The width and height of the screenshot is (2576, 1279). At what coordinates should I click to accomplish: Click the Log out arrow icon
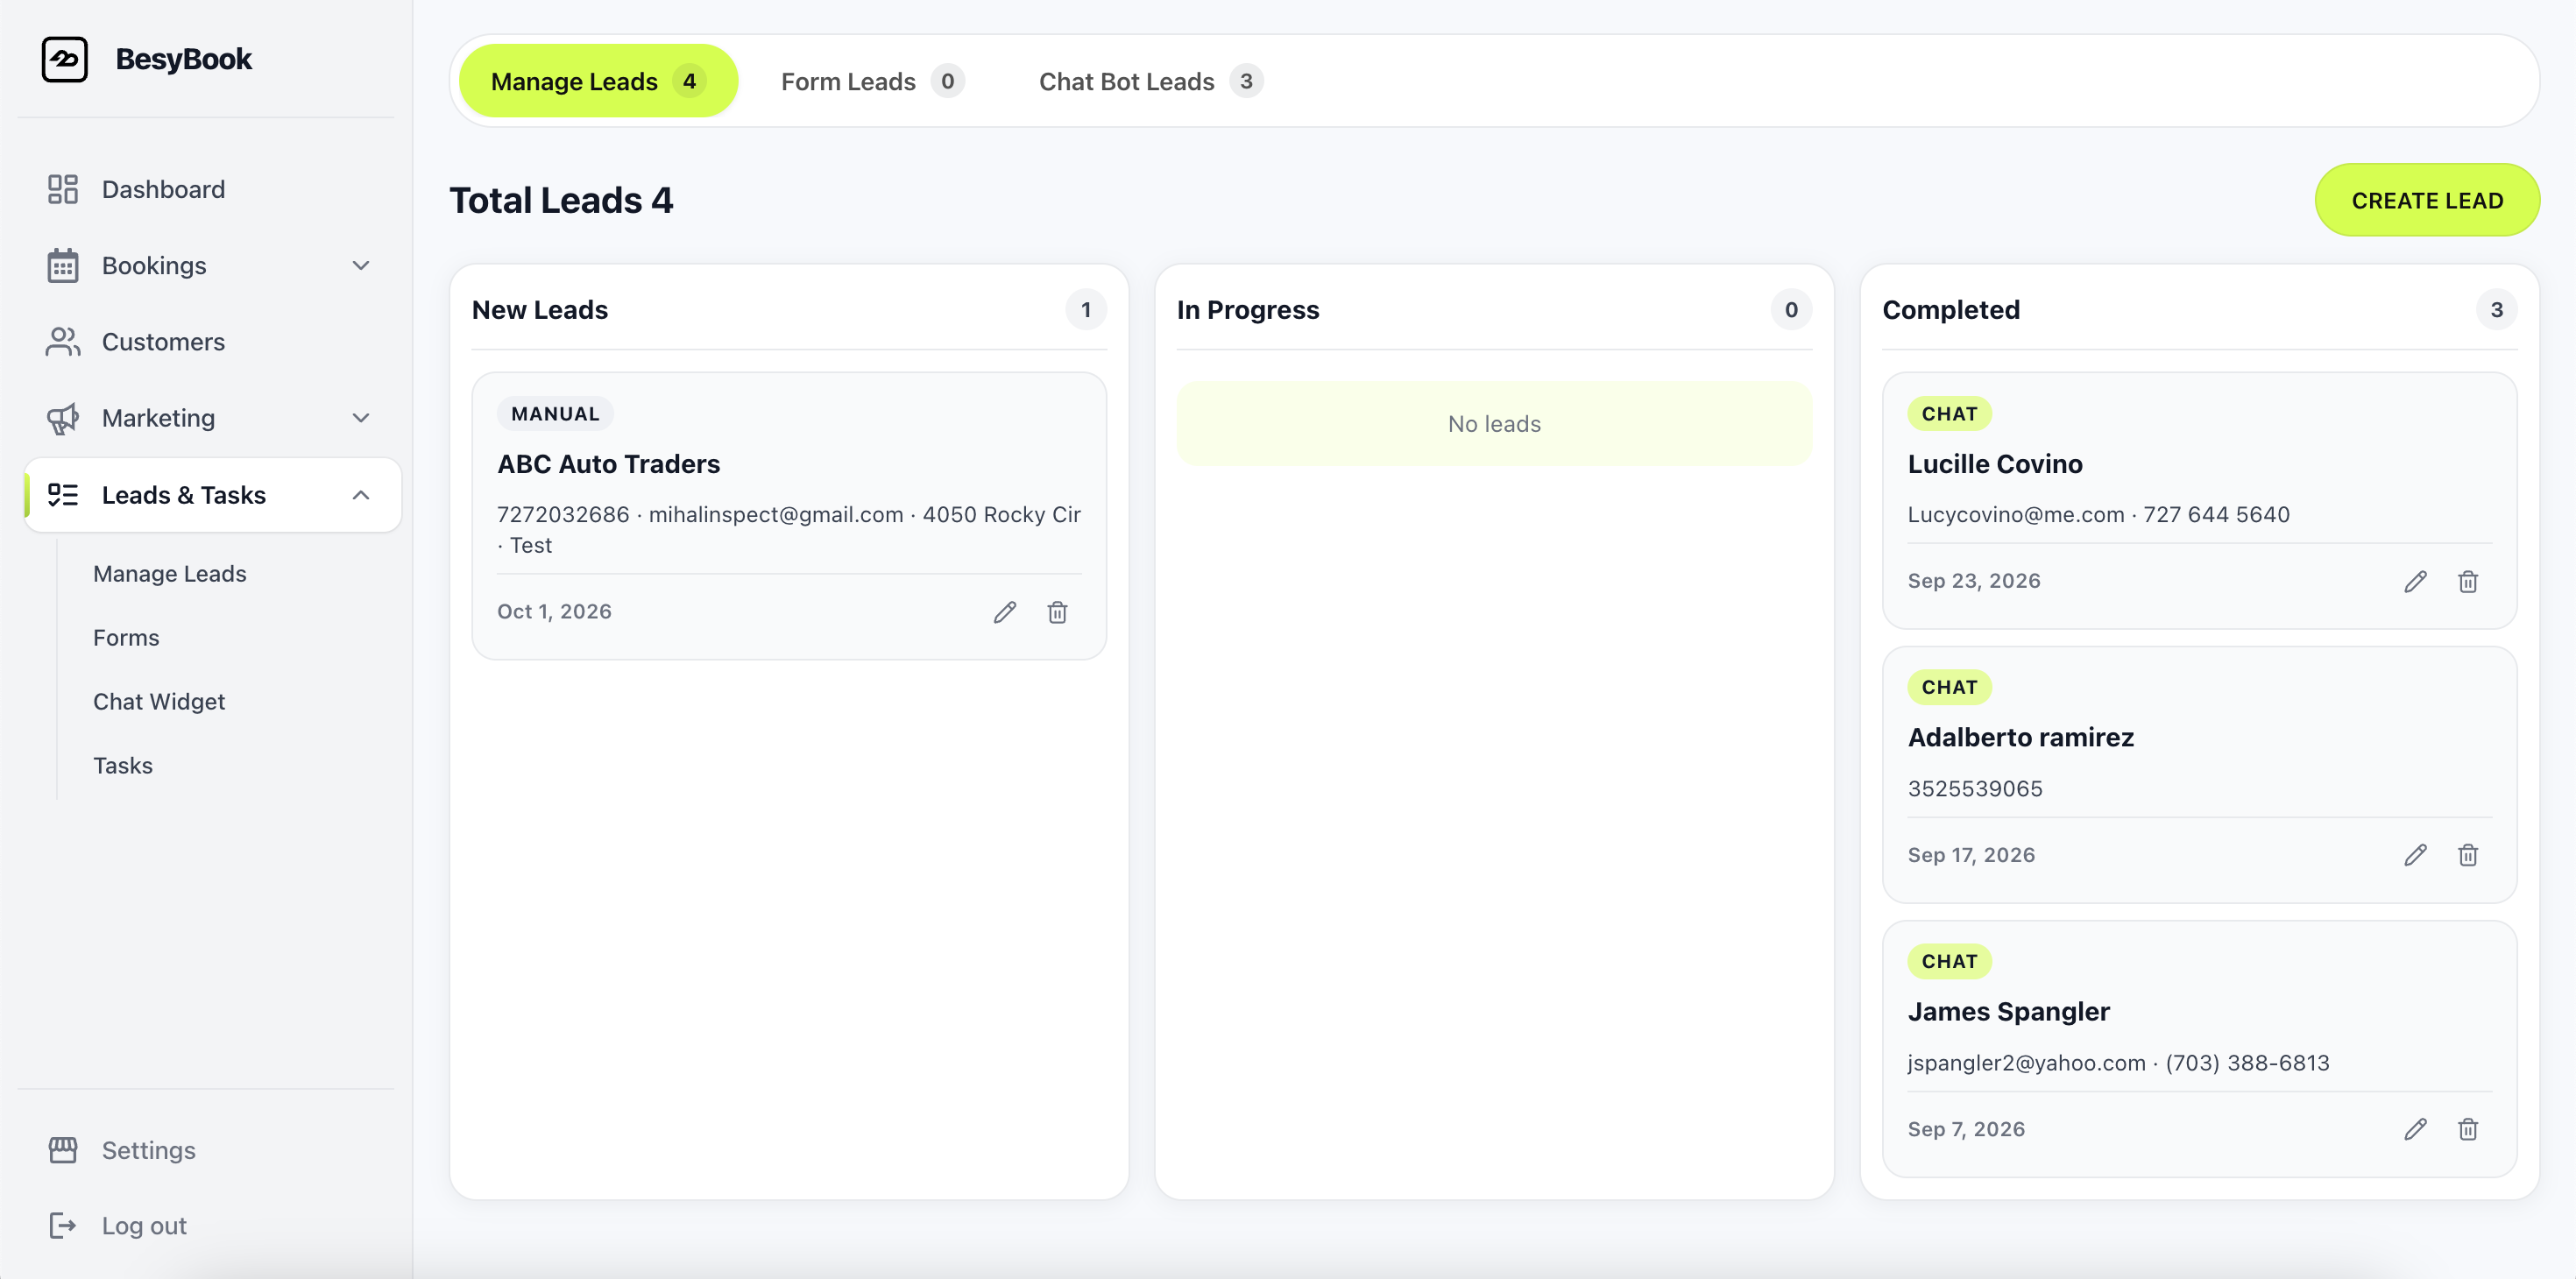click(x=63, y=1226)
